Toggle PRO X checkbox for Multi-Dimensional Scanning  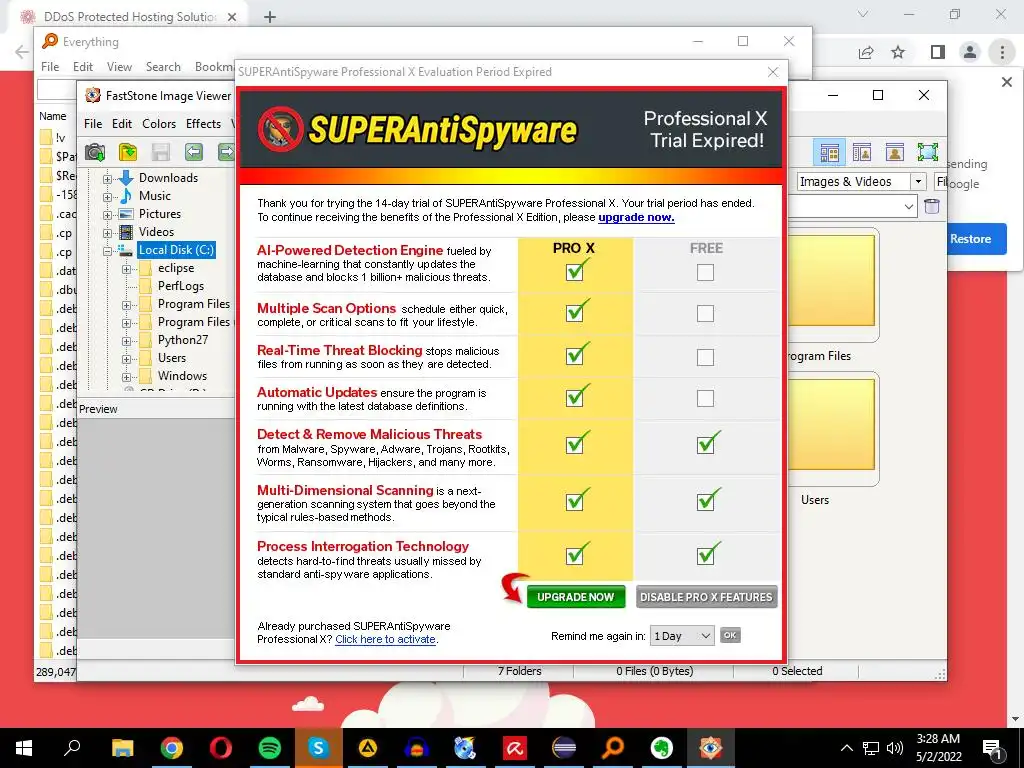tap(575, 501)
